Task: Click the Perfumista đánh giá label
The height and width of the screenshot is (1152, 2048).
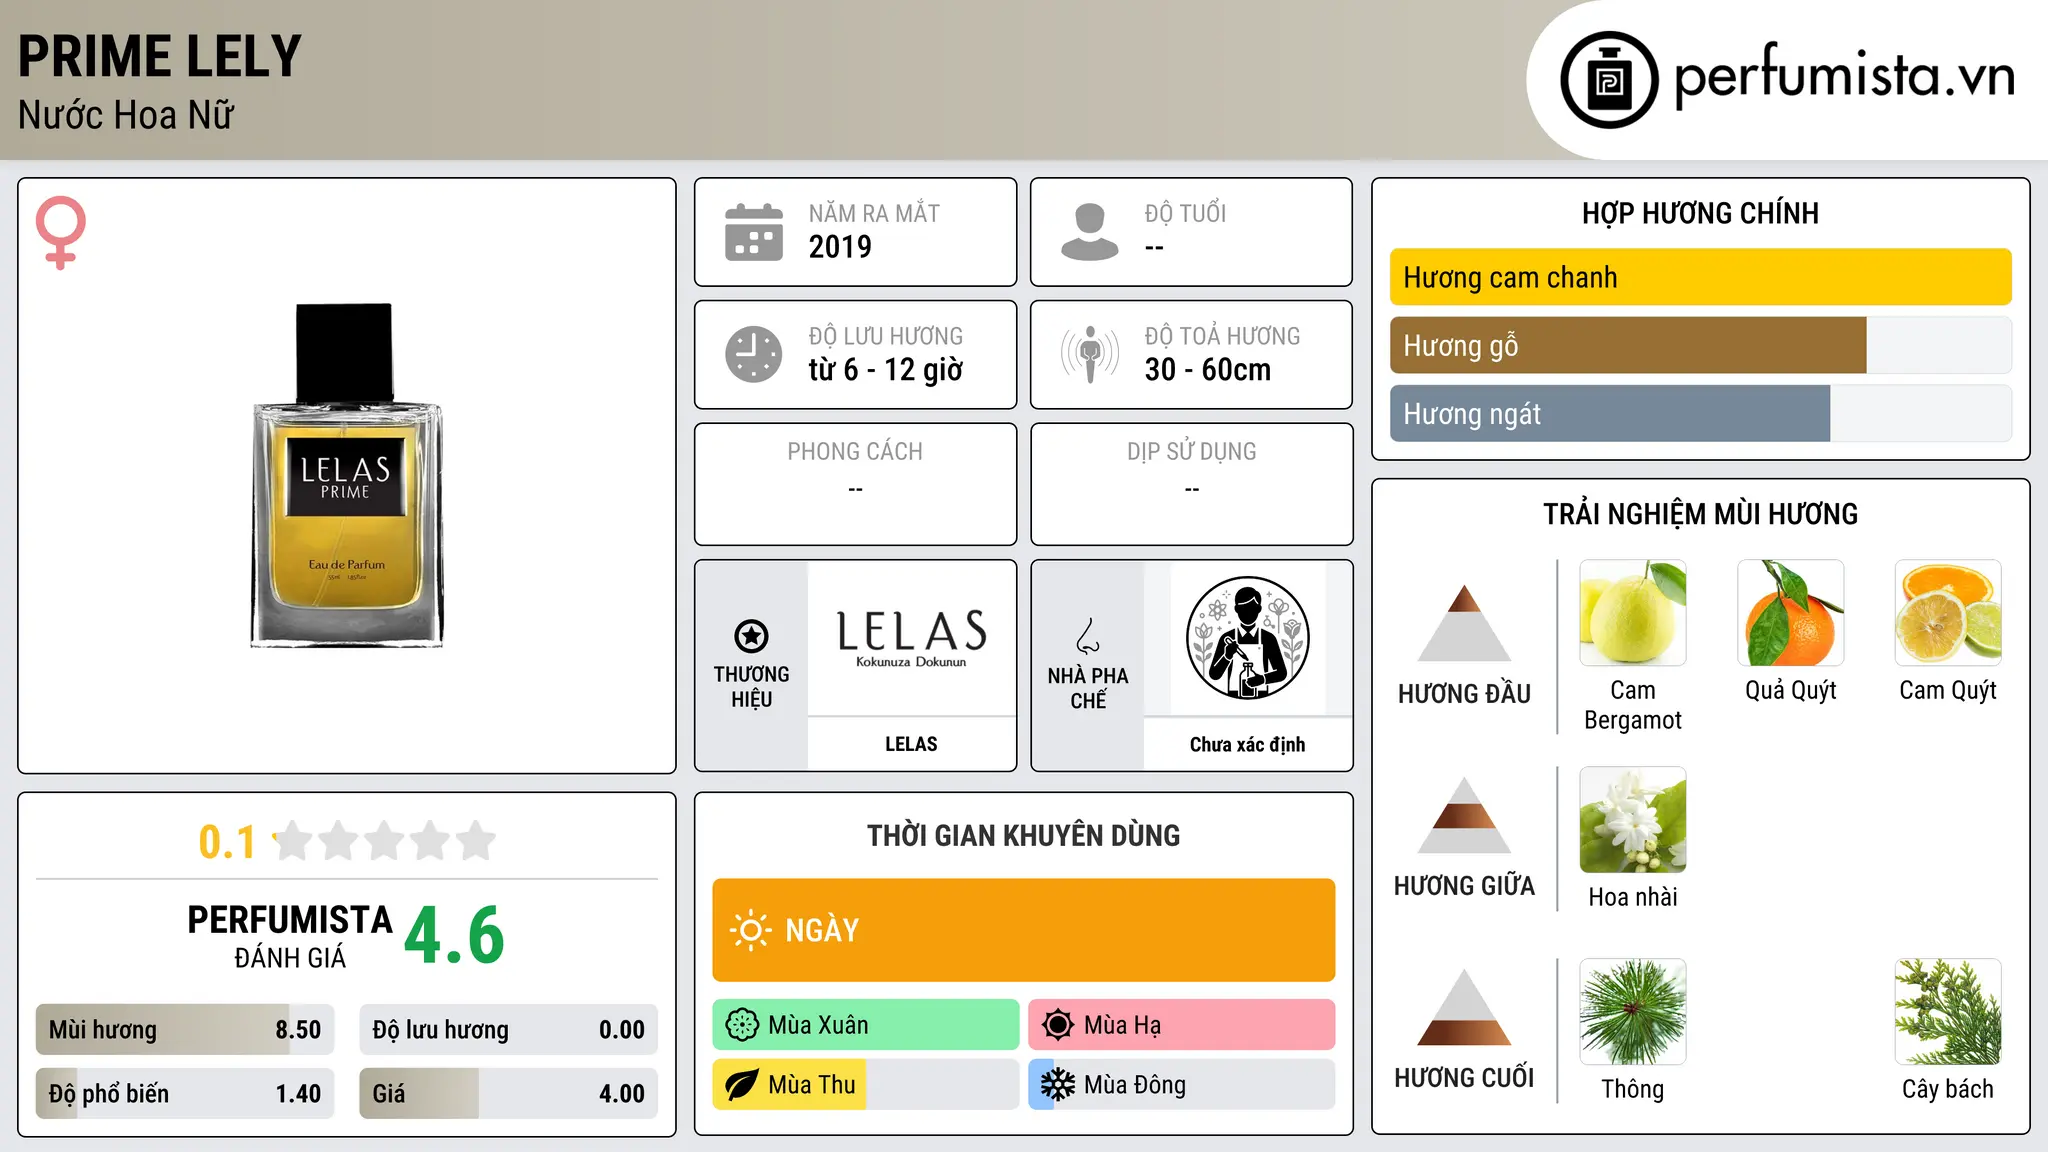Action: pos(290,937)
